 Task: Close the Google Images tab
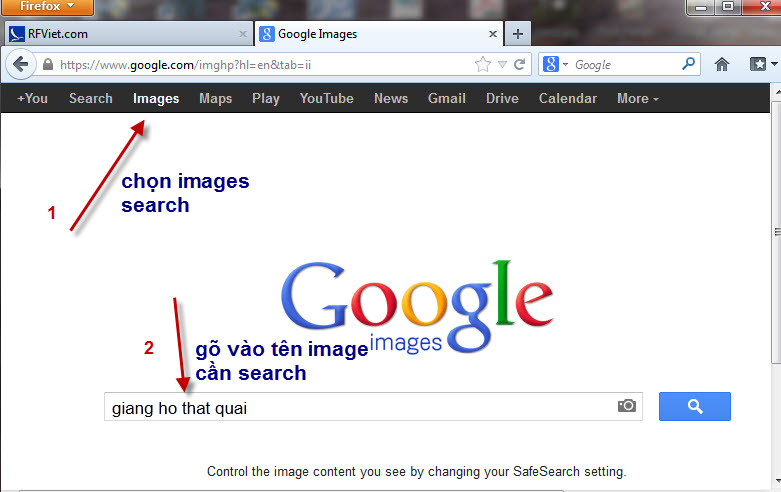492,34
